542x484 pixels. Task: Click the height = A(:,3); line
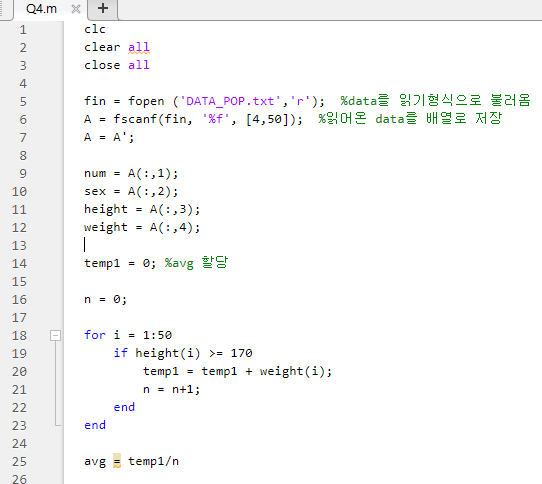coord(142,209)
